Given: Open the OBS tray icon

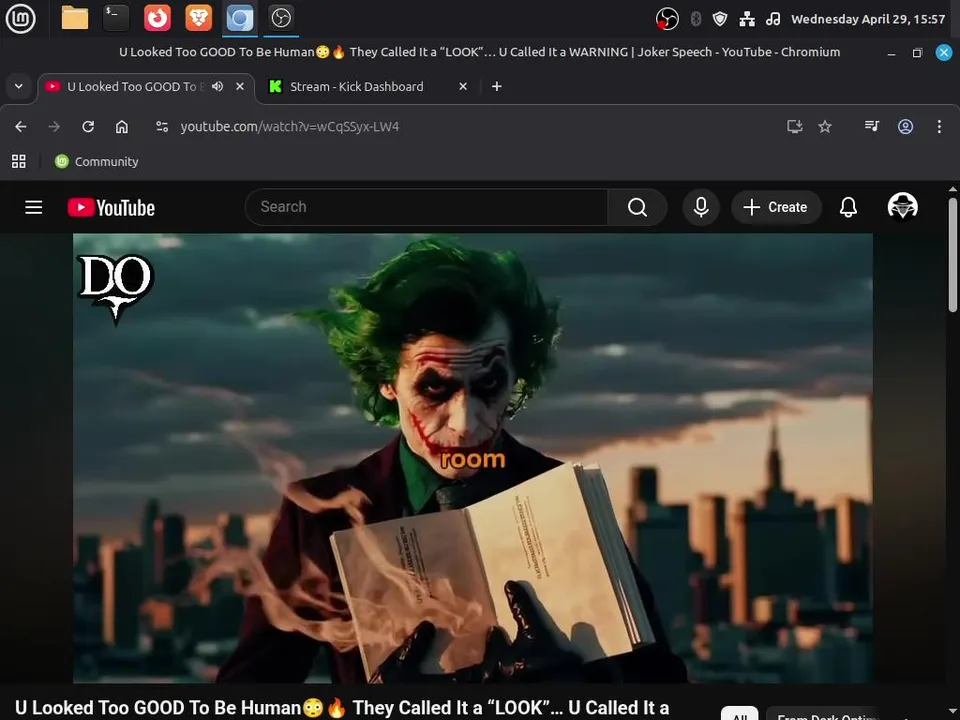Looking at the screenshot, I should 667,19.
